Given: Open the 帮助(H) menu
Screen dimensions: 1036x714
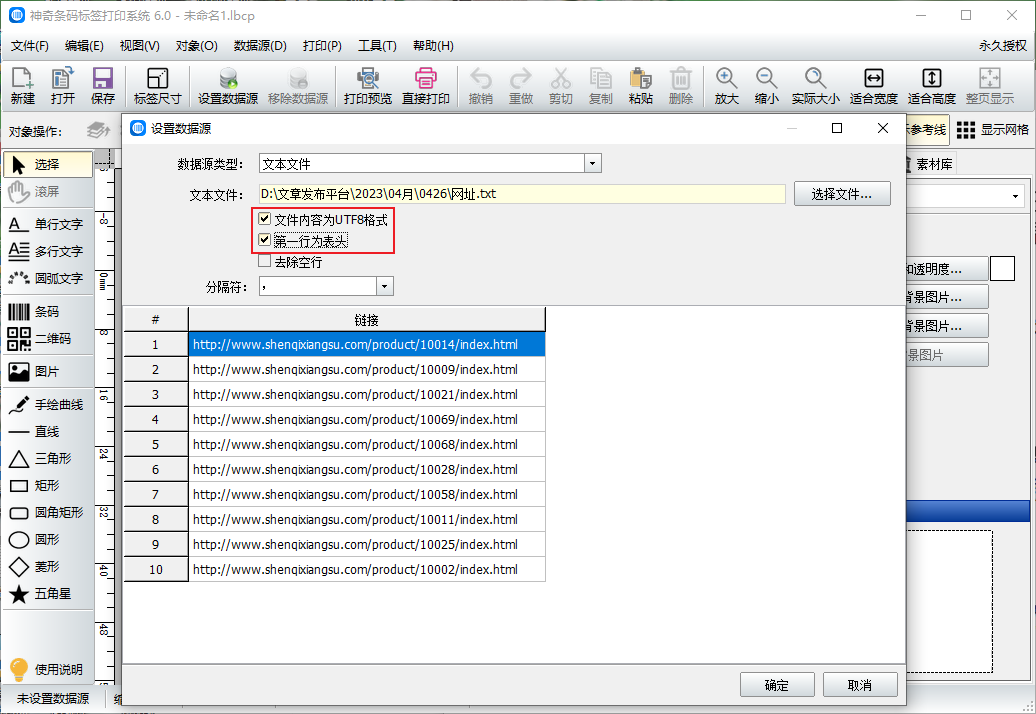Looking at the screenshot, I should pos(433,46).
